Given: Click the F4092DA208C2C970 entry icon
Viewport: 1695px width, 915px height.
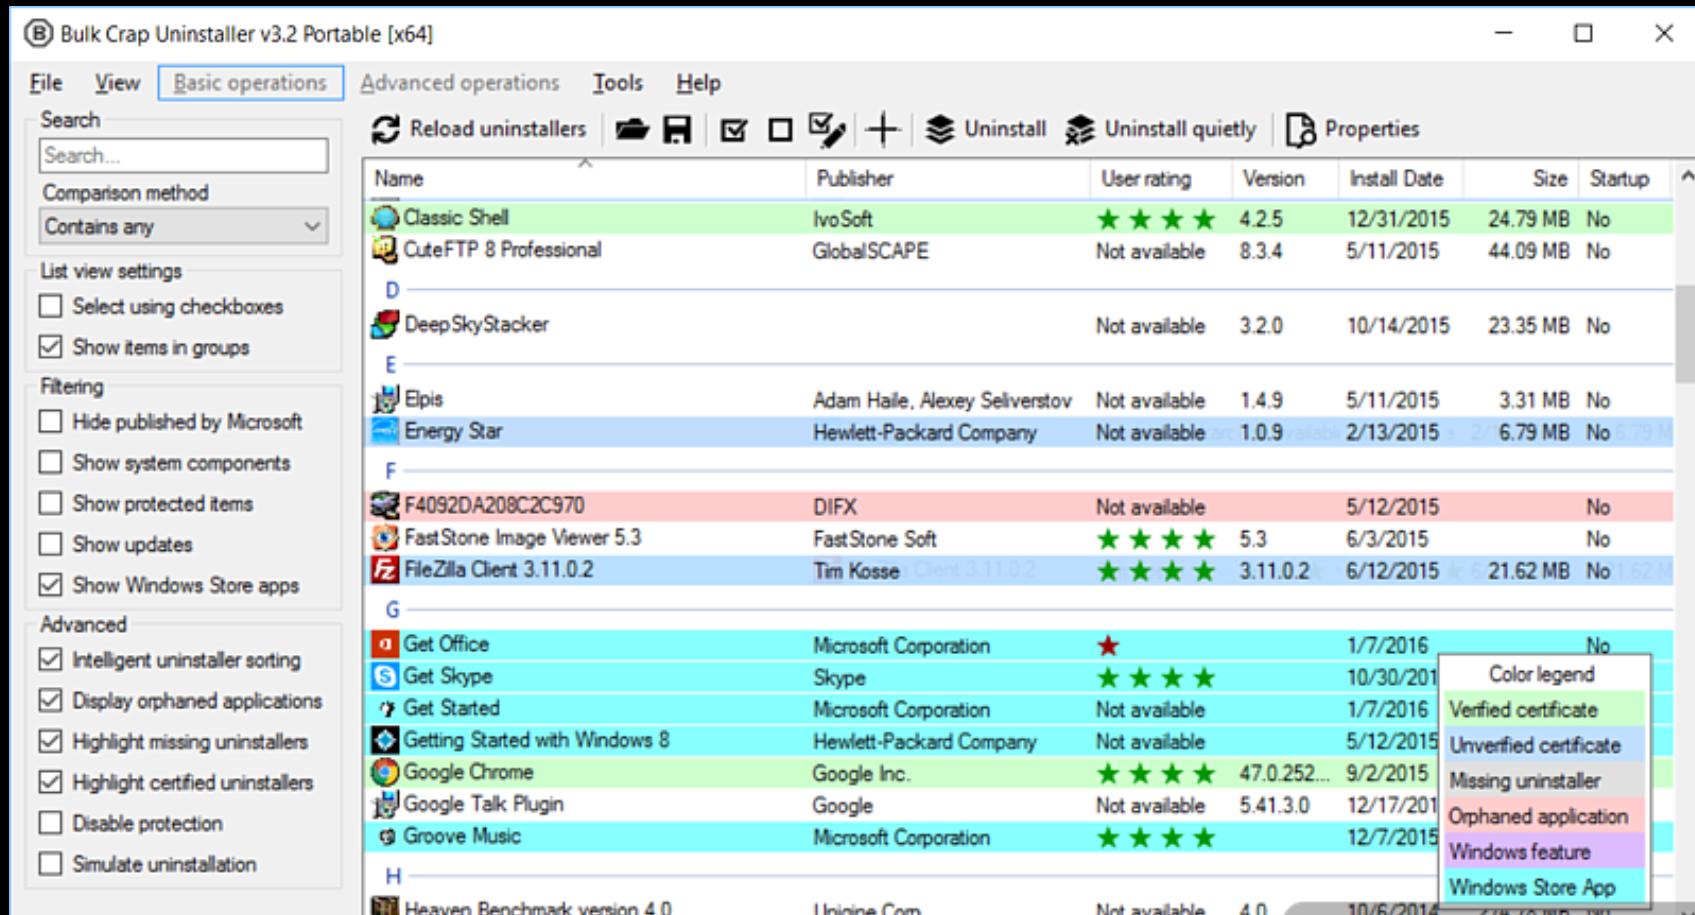Looking at the screenshot, I should click(384, 505).
